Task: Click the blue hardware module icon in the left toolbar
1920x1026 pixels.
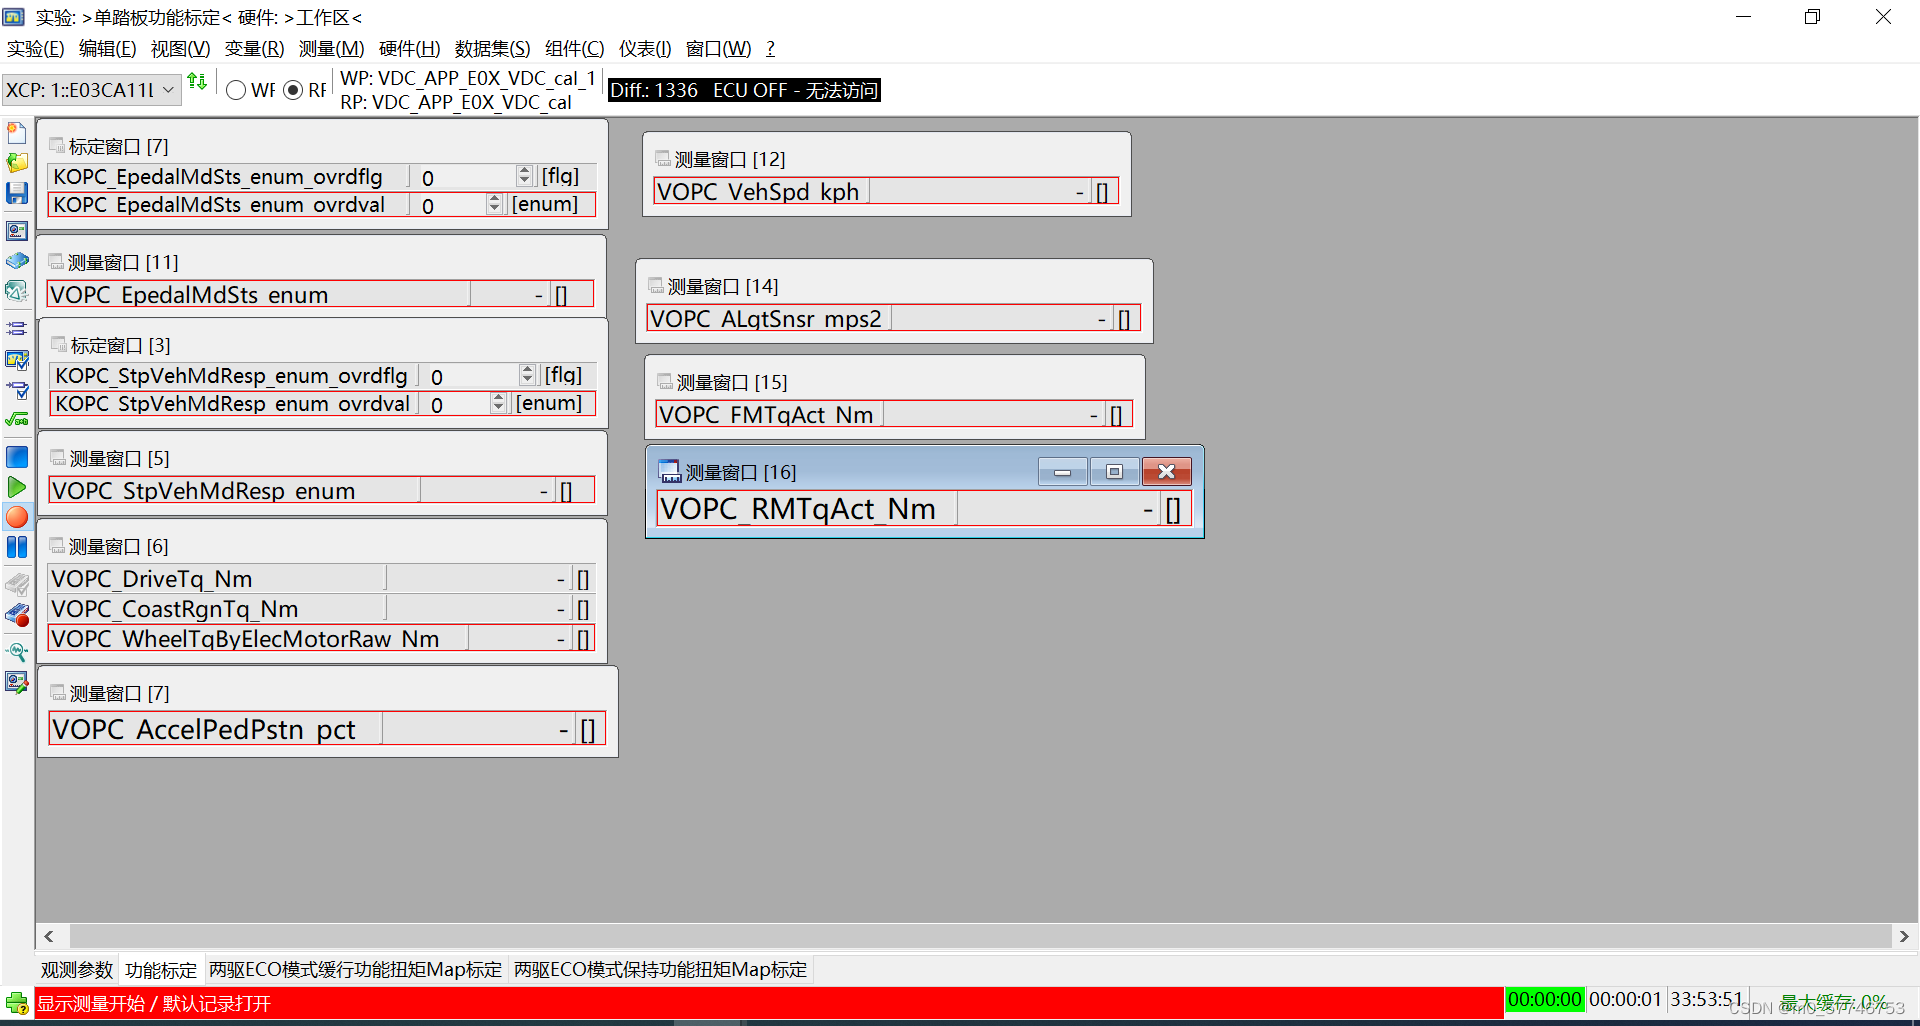Action: click(17, 261)
